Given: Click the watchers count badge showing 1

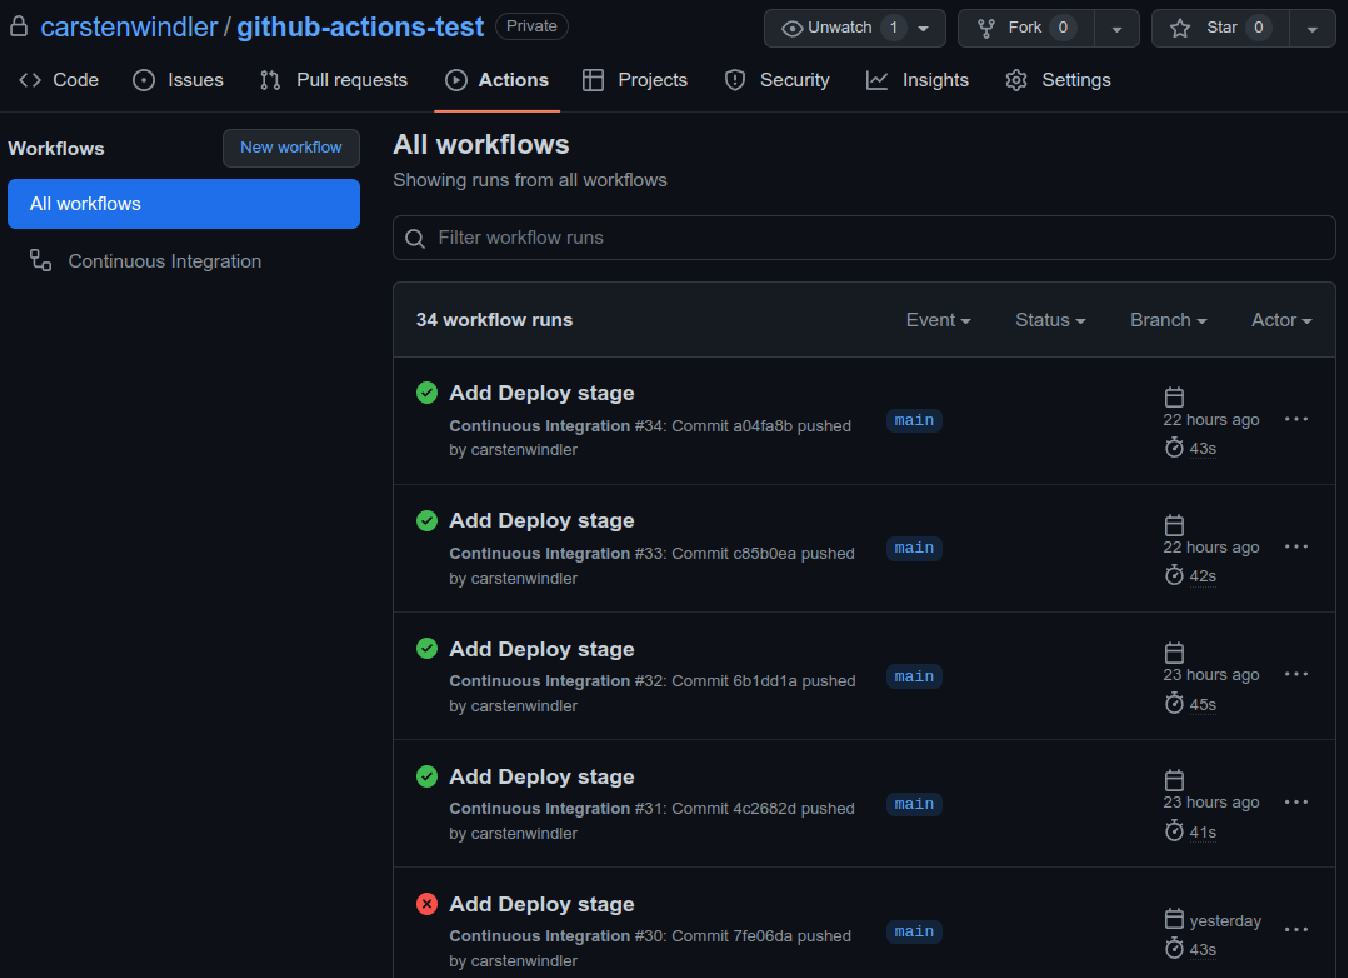Looking at the screenshot, I should (x=893, y=28).
